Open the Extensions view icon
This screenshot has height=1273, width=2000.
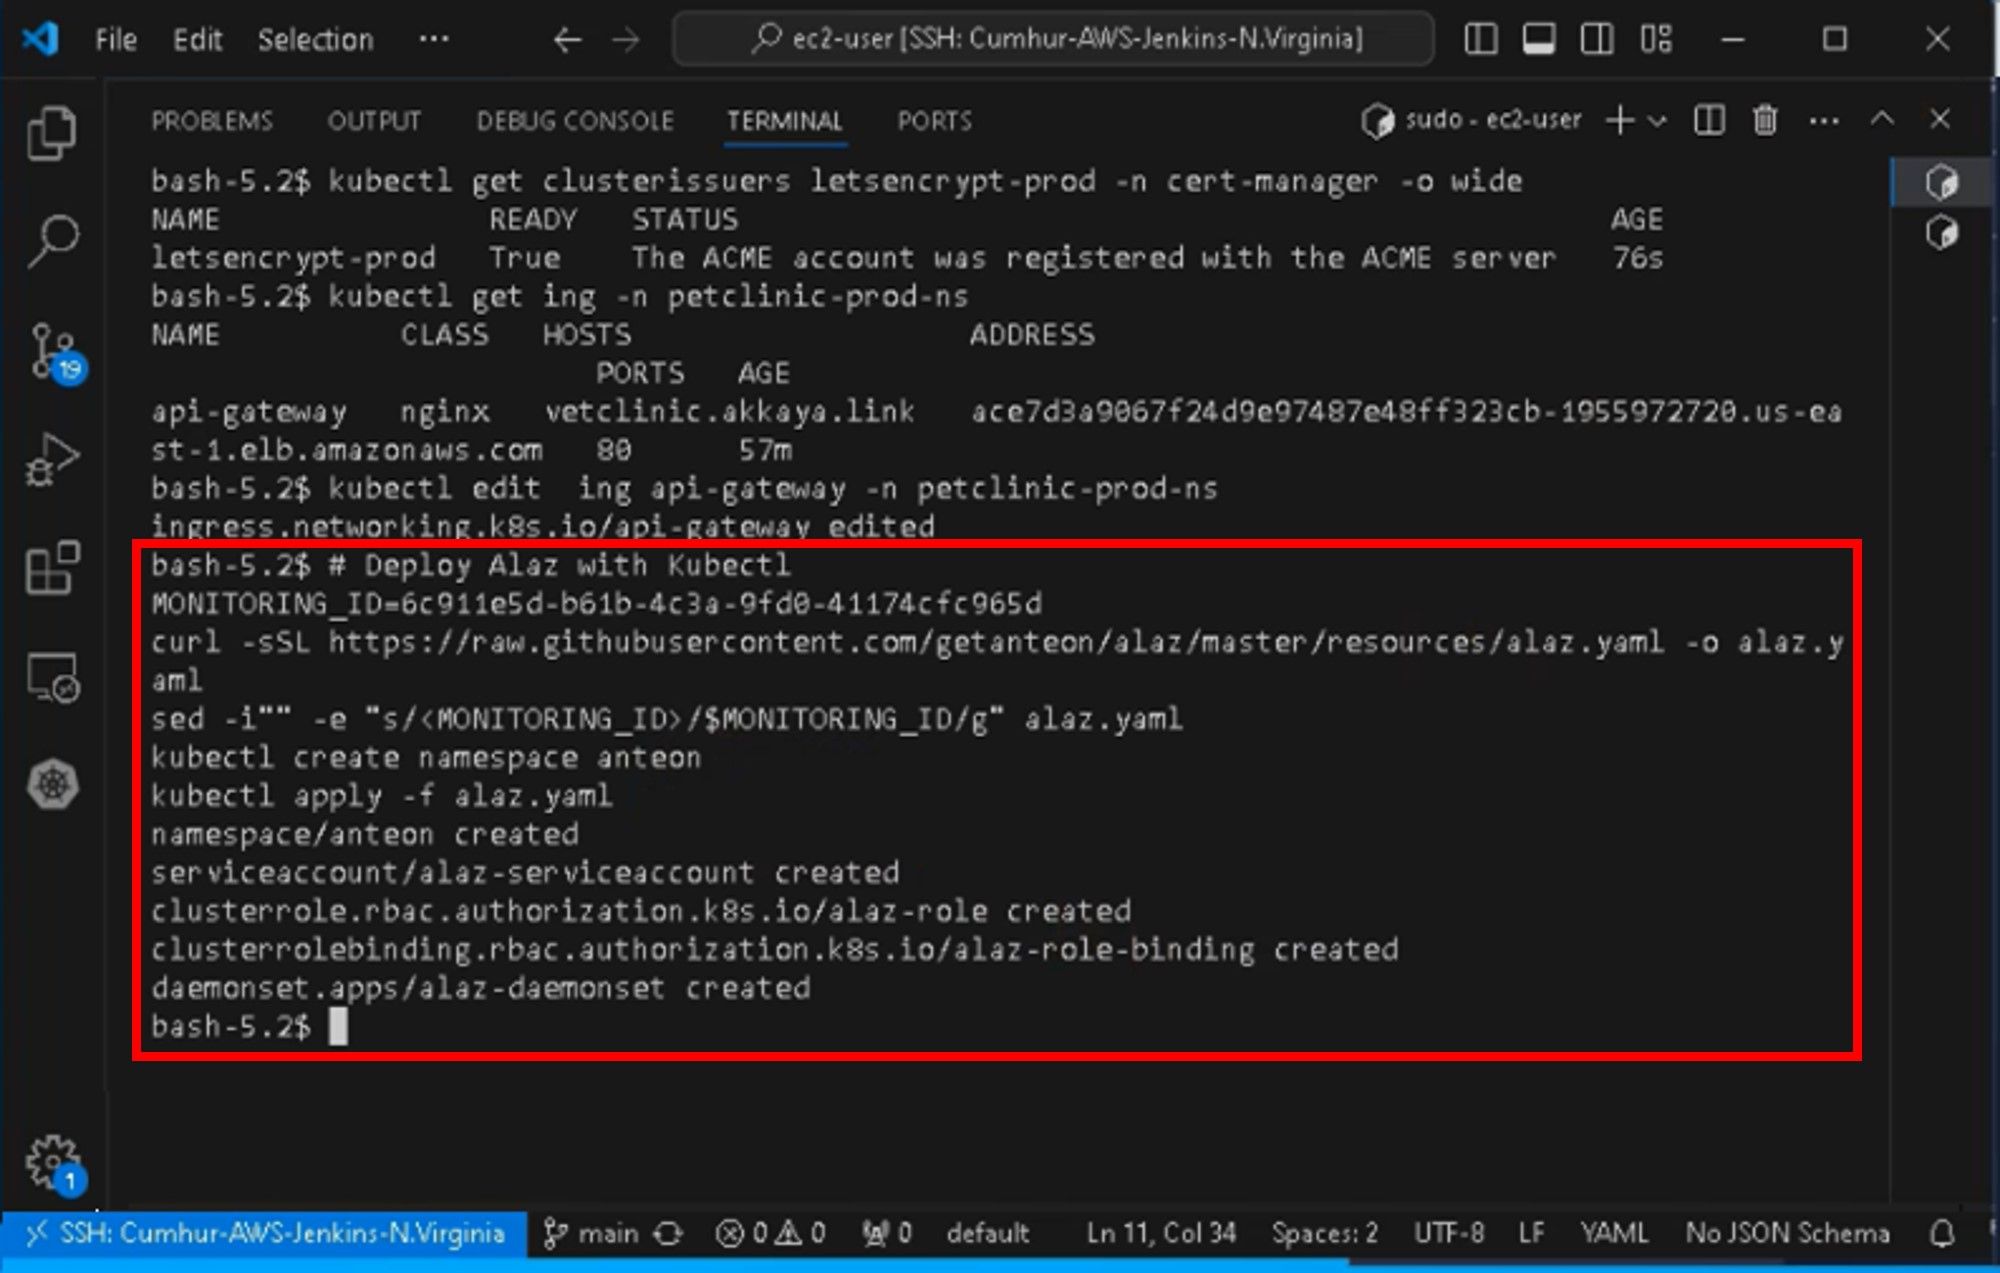tap(53, 568)
